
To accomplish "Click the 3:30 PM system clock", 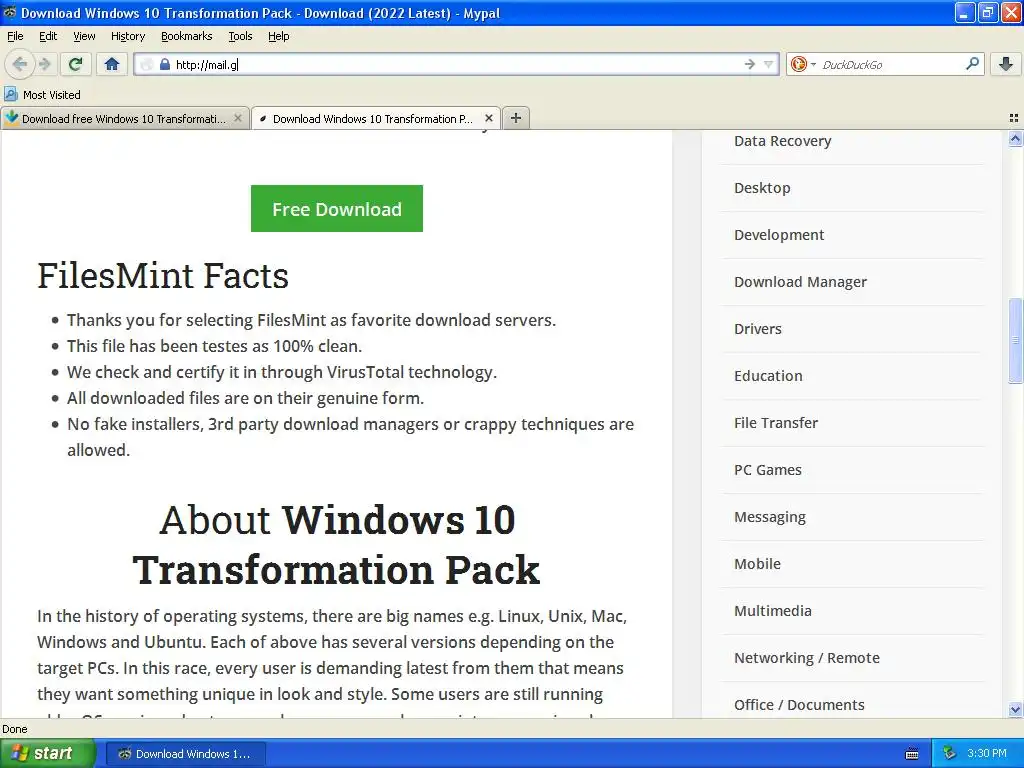I will [x=987, y=754].
